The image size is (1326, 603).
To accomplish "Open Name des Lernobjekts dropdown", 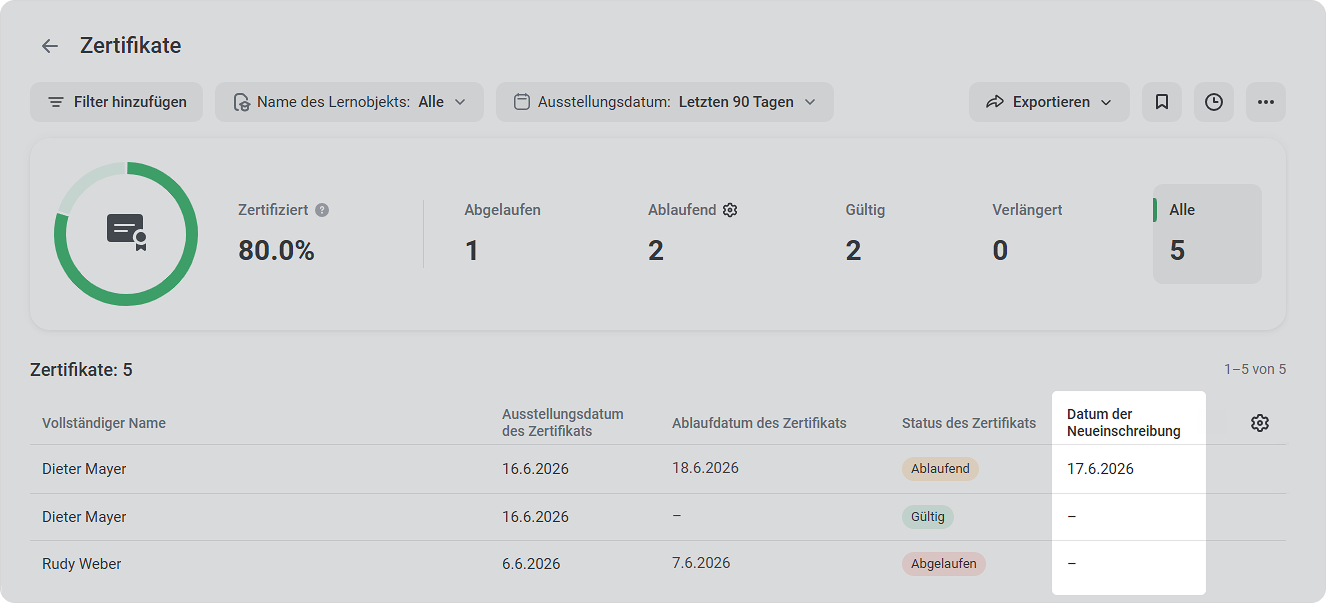I will coord(349,102).
